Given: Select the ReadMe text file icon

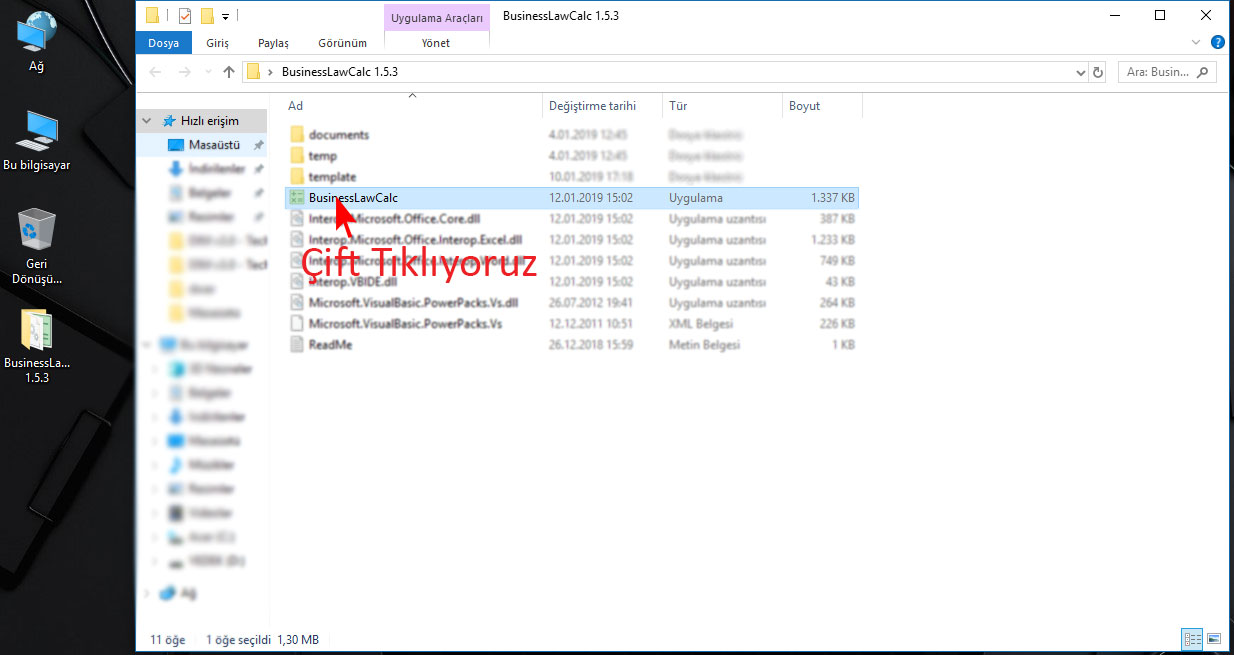Looking at the screenshot, I should [296, 345].
